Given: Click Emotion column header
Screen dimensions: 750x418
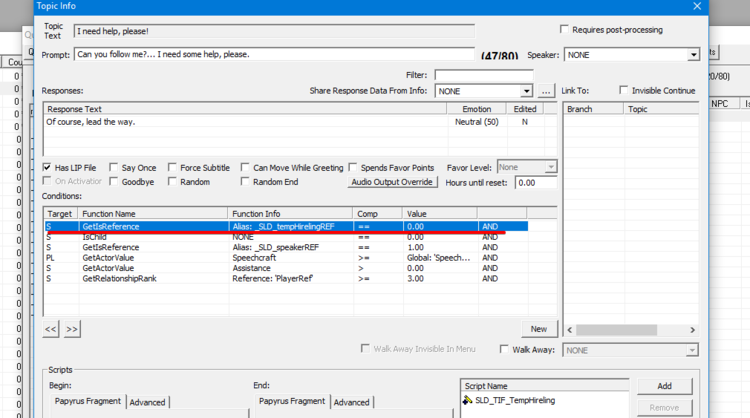Looking at the screenshot, I should click(x=476, y=109).
